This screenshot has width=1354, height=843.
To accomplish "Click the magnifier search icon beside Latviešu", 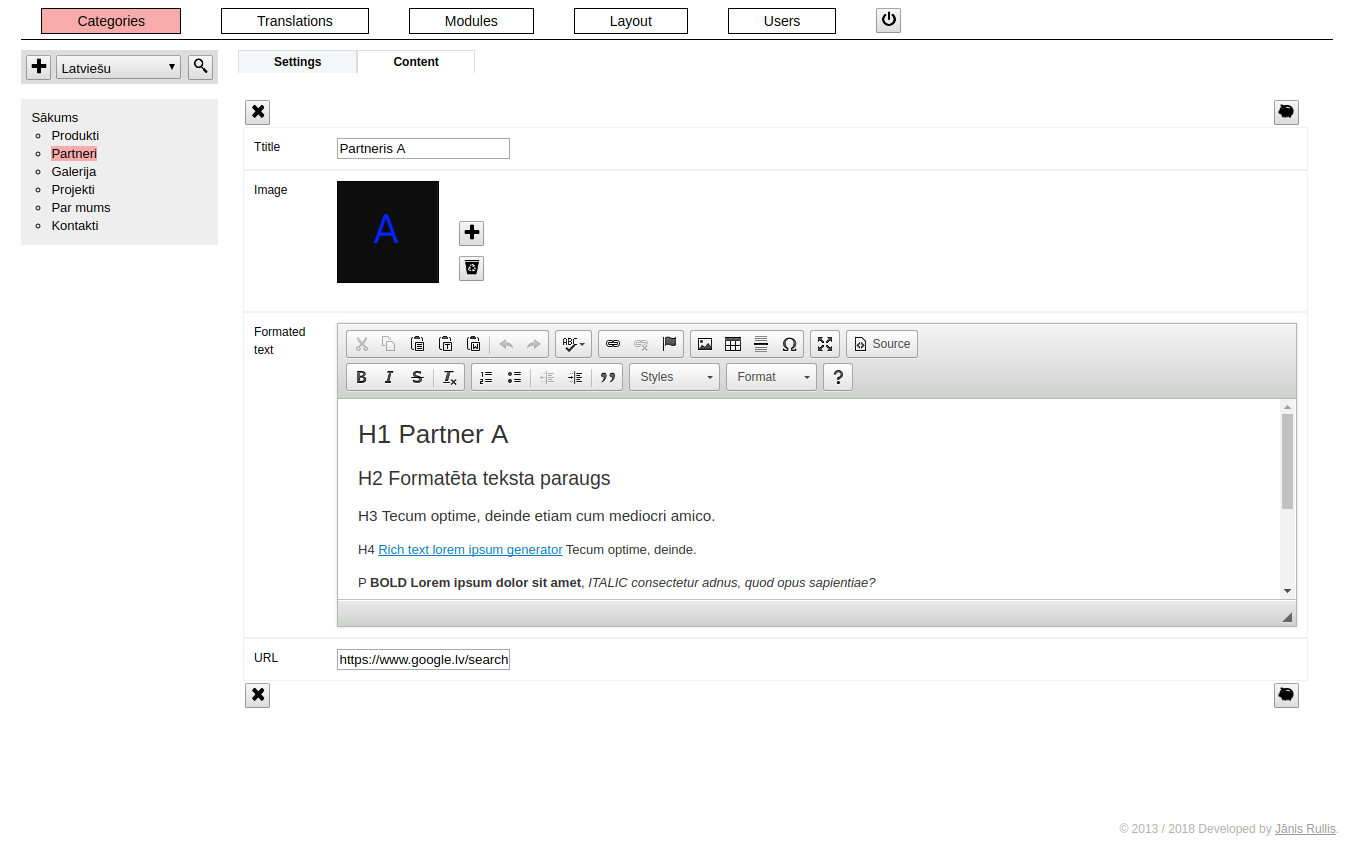I will pyautogui.click(x=201, y=67).
